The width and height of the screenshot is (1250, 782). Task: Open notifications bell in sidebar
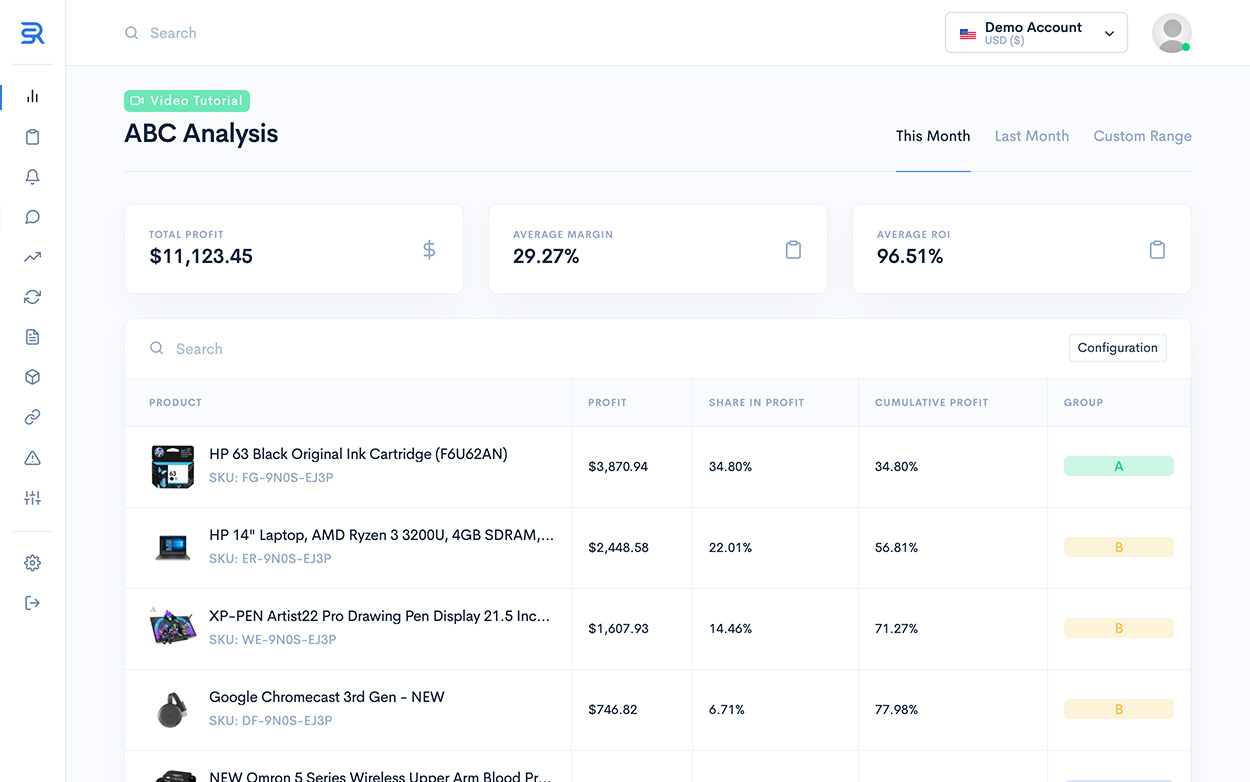click(x=33, y=177)
